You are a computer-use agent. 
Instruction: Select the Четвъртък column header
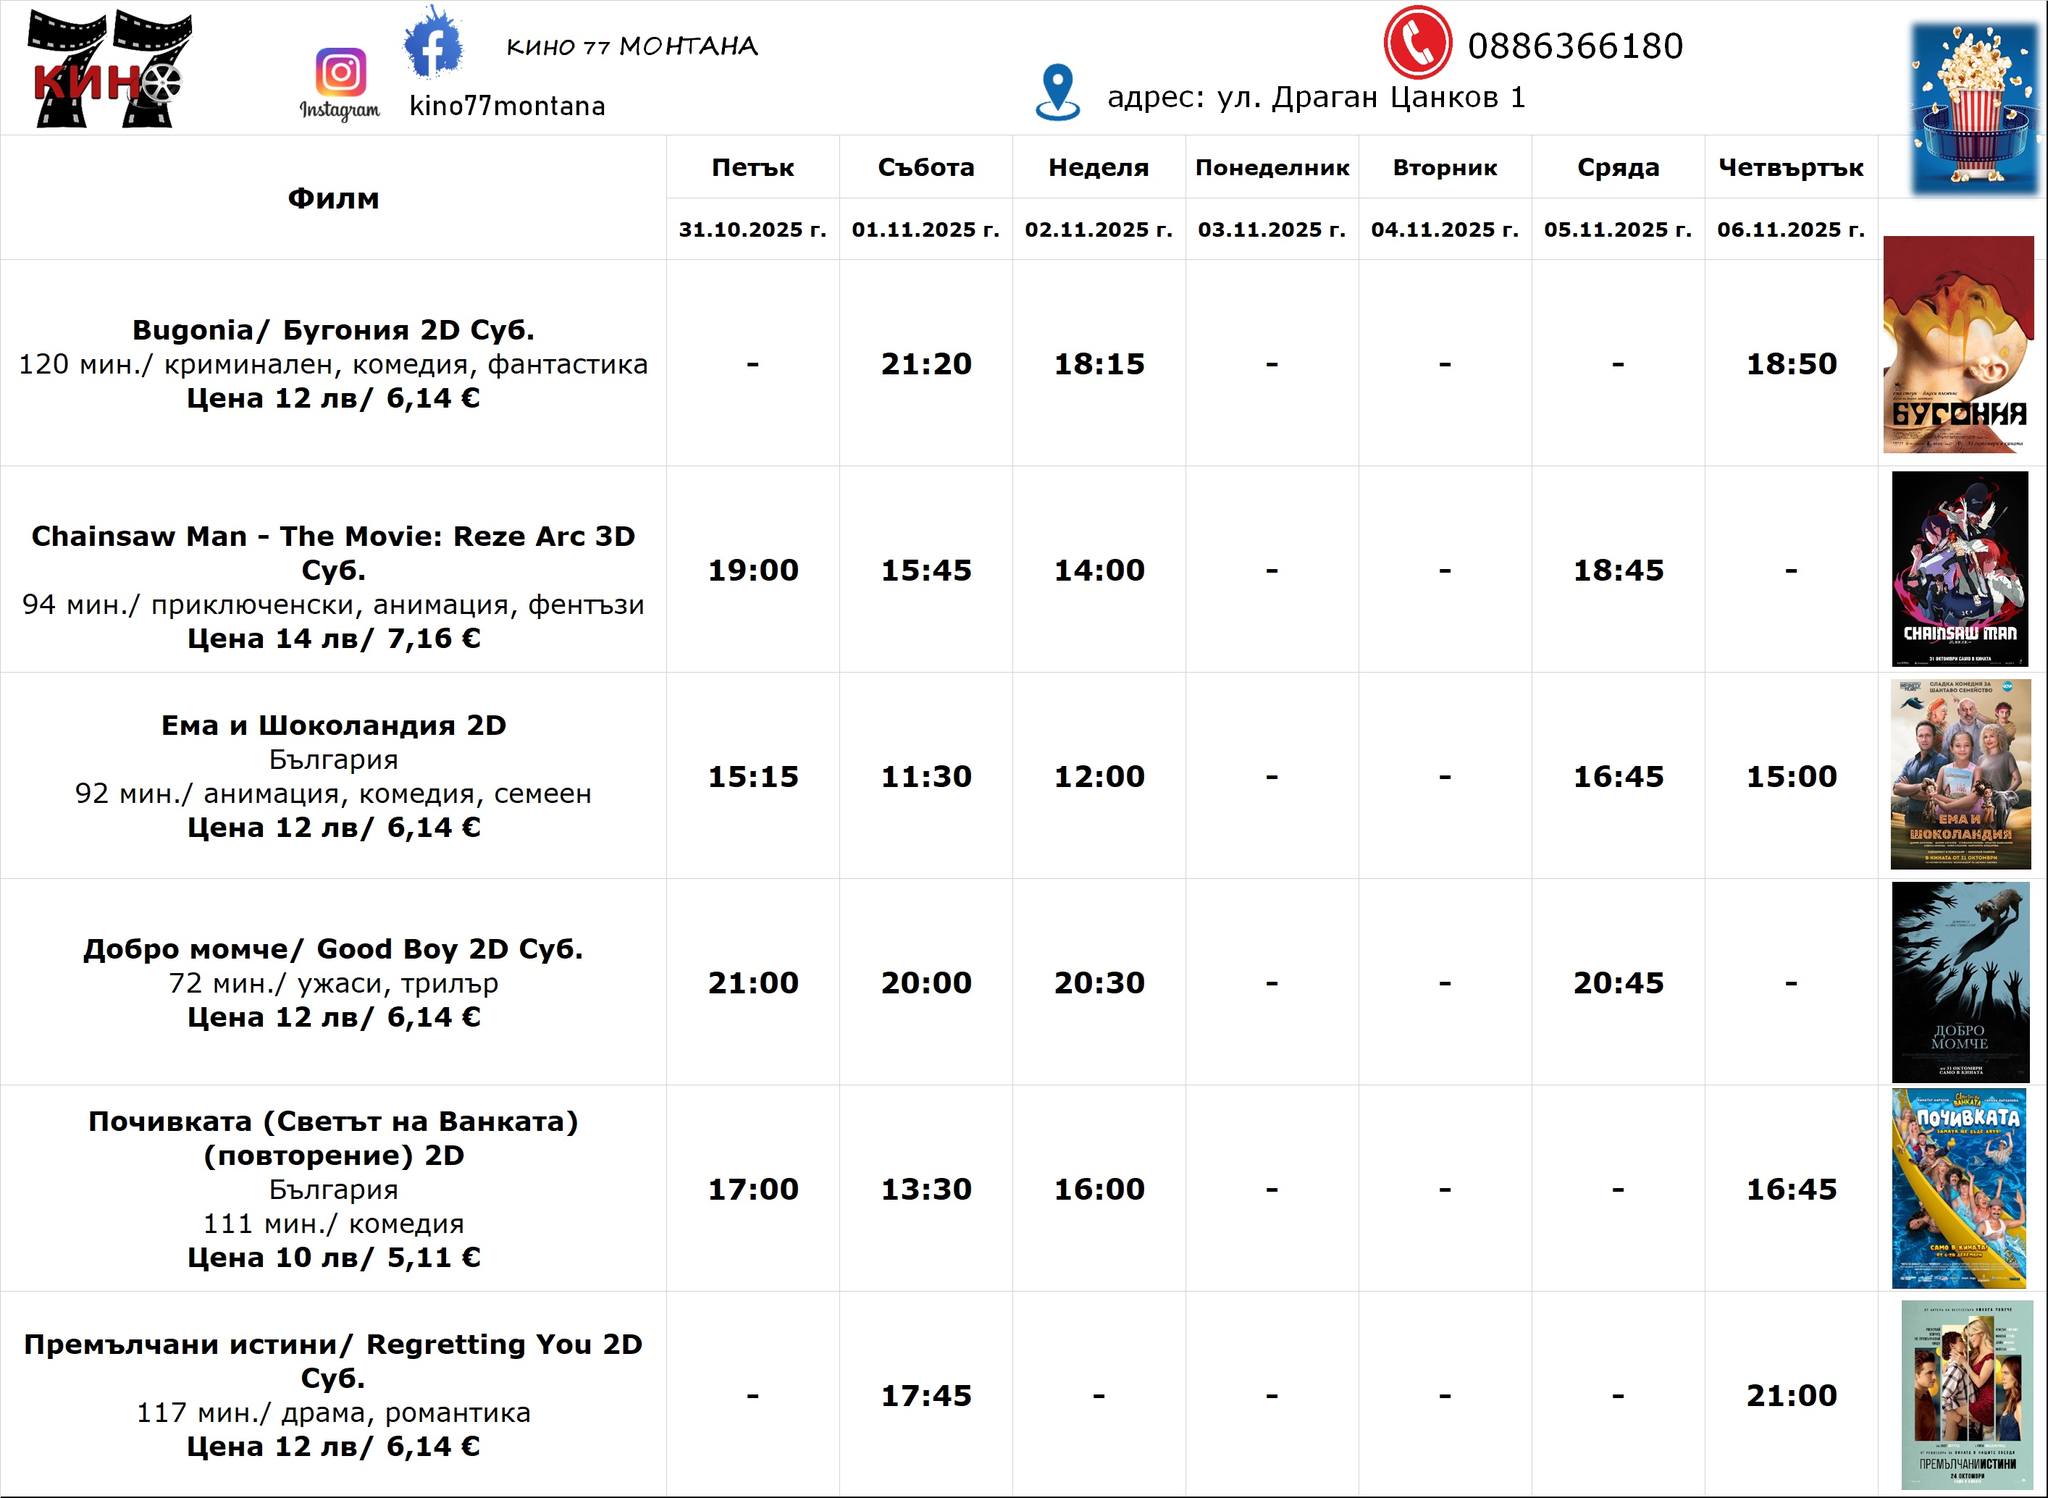pos(1790,168)
